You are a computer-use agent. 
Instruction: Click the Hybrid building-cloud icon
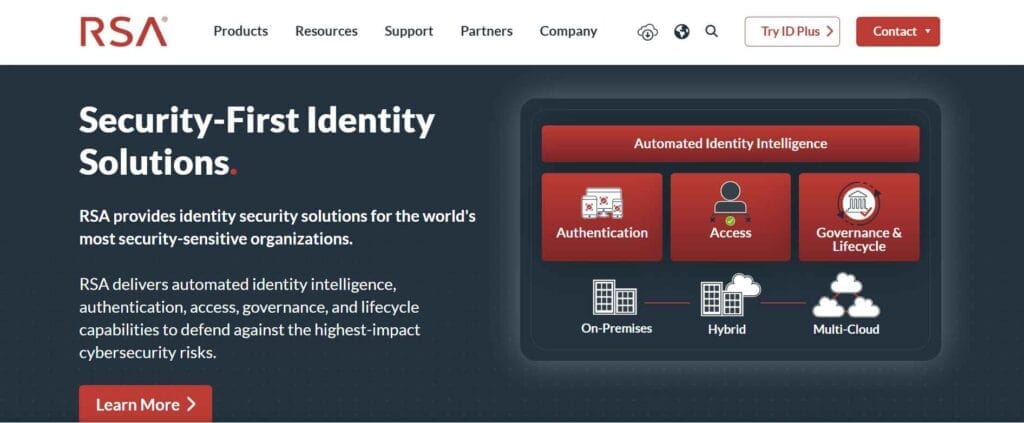pyautogui.click(x=729, y=294)
